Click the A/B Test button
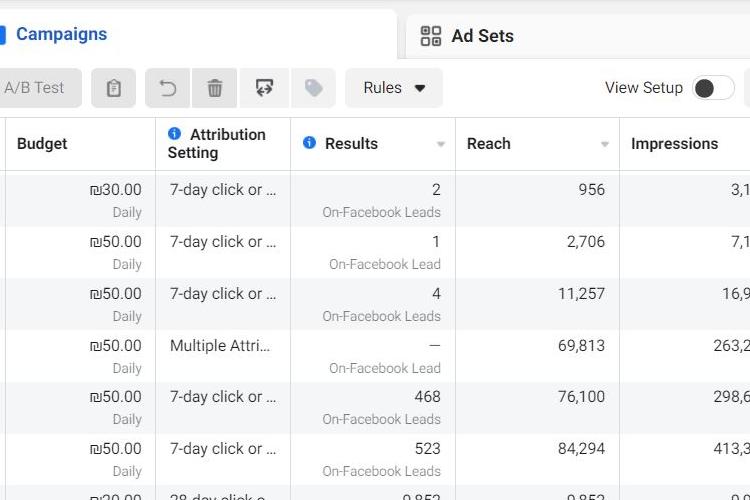The height and width of the screenshot is (500, 750). pyautogui.click(x=34, y=88)
